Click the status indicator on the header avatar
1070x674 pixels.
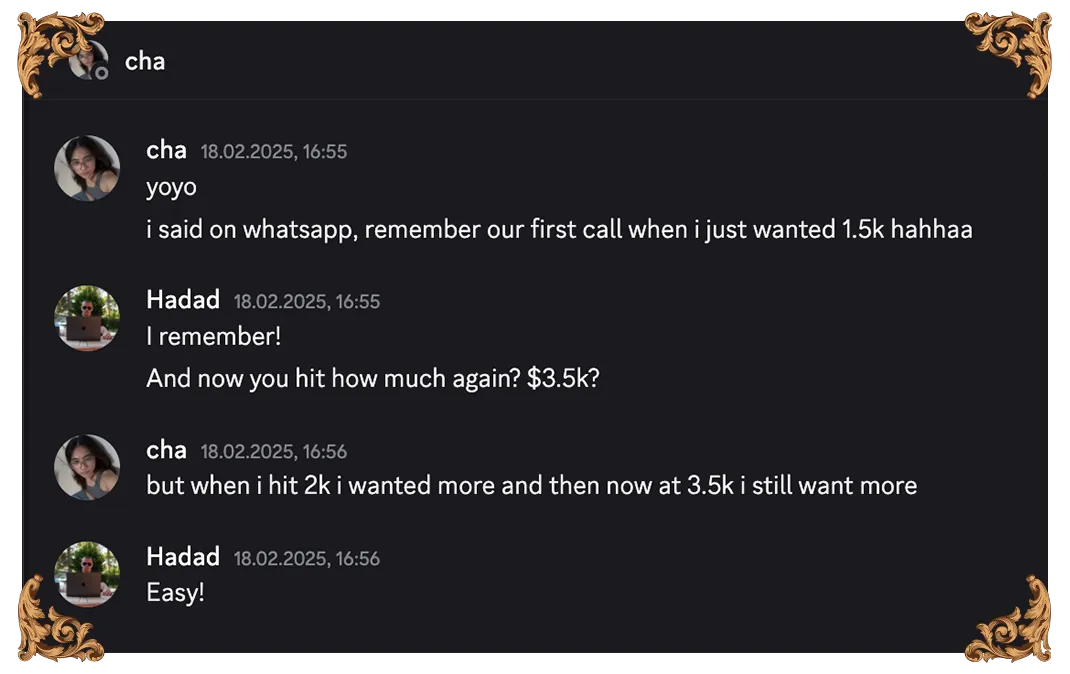[101, 73]
